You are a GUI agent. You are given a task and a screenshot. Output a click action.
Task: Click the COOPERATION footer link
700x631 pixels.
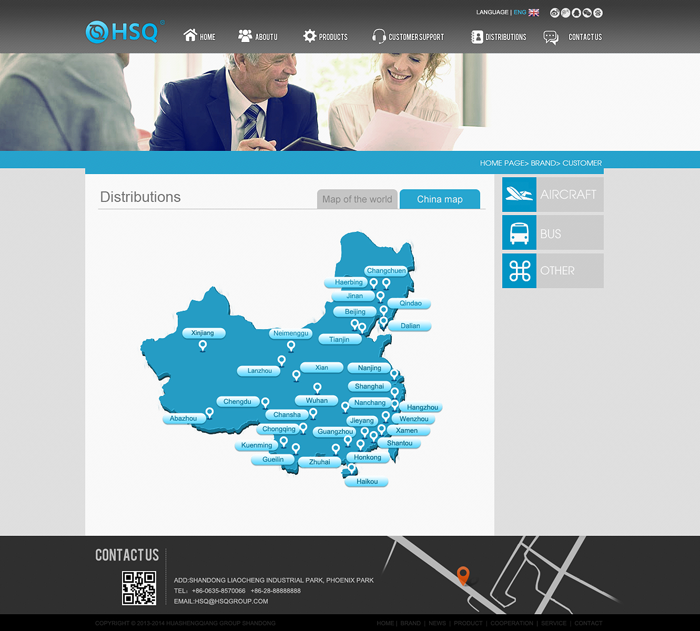coord(512,623)
